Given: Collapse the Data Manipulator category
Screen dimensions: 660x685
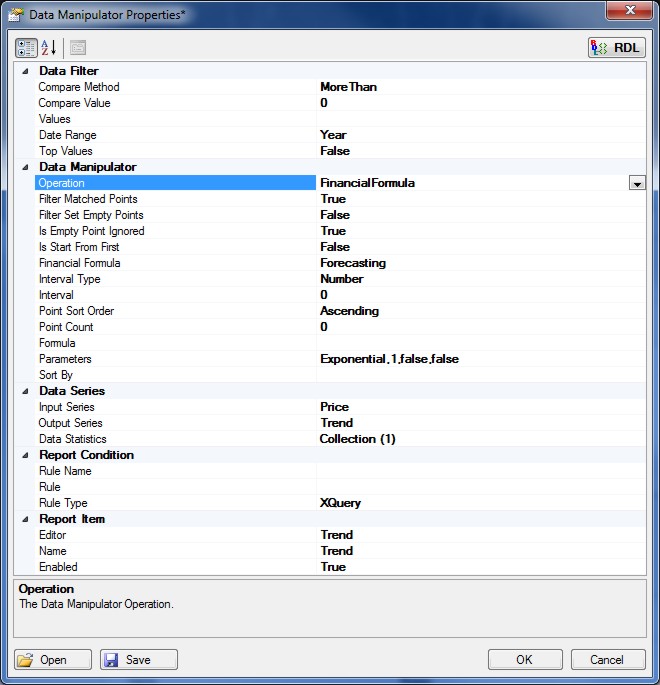Looking at the screenshot, I should (x=24, y=167).
